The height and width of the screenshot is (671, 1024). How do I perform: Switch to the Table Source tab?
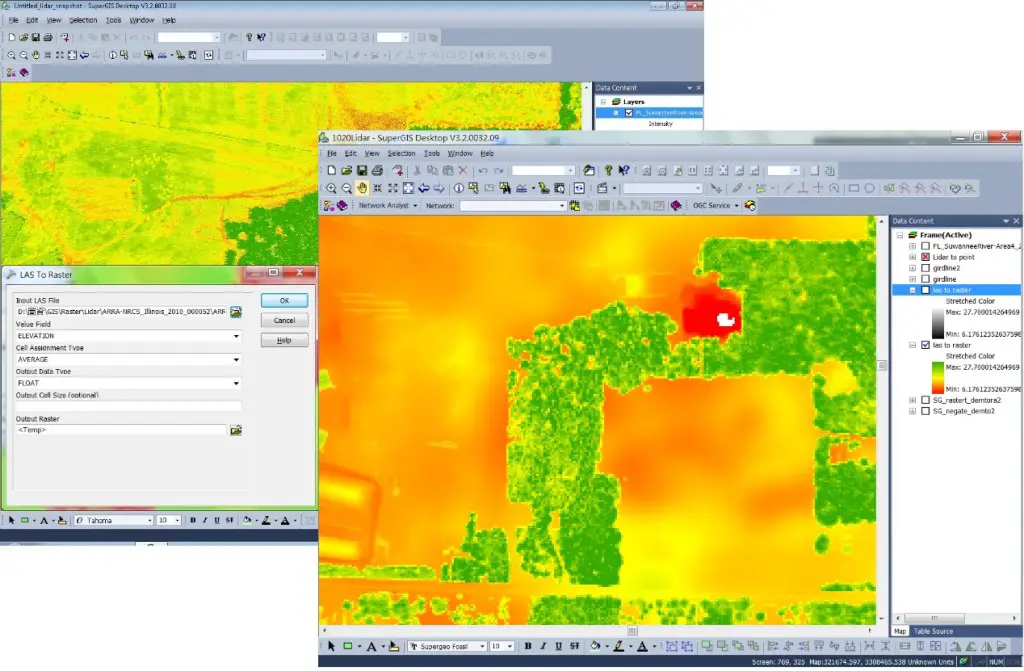[x=933, y=631]
